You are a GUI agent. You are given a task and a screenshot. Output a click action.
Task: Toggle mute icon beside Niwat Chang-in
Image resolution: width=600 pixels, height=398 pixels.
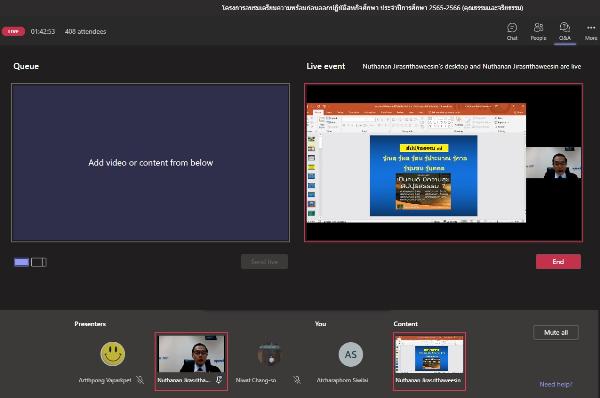(297, 380)
